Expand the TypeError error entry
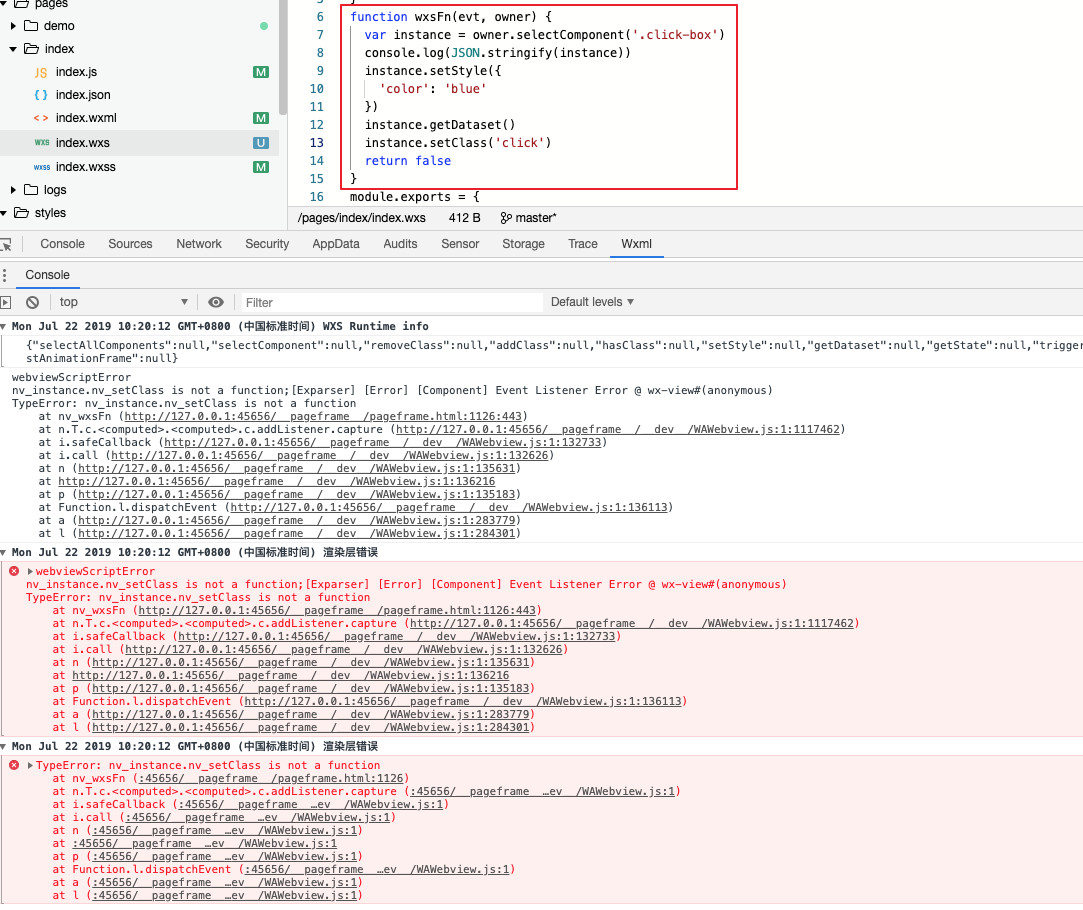 [30, 766]
